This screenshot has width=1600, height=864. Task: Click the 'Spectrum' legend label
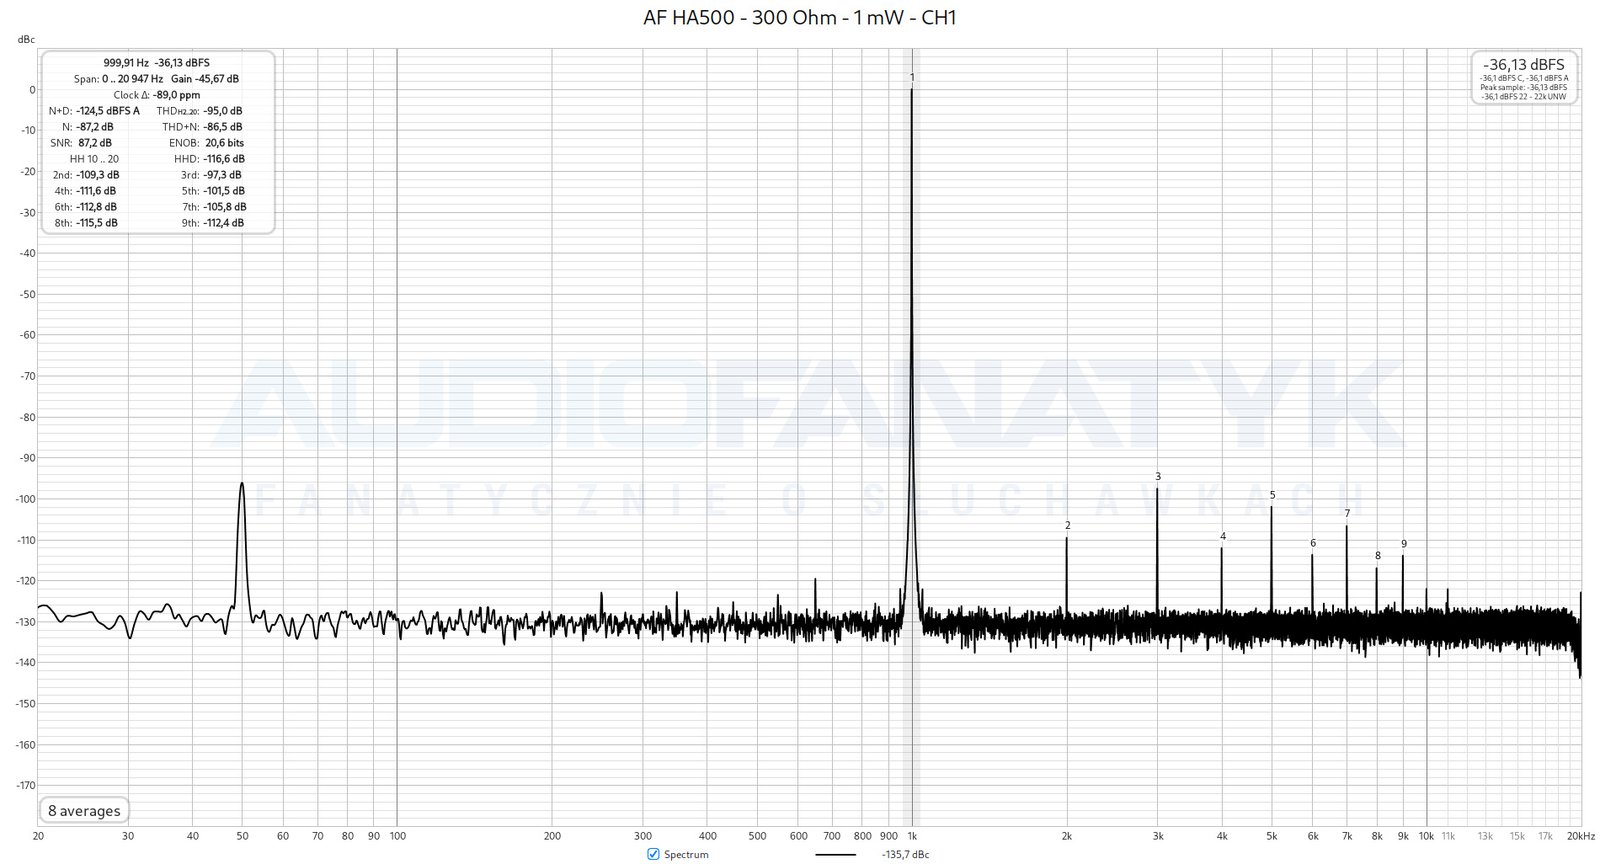[686, 855]
